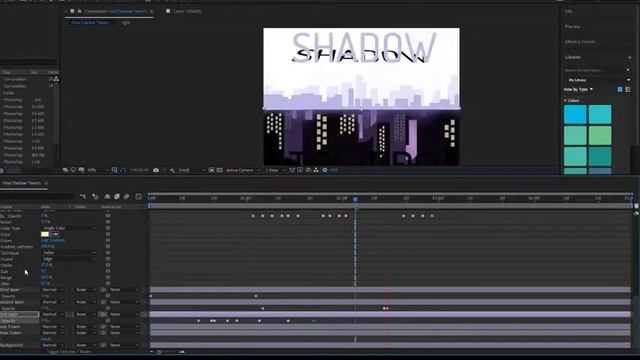Click the current timecode display in viewer
Image resolution: width=640 pixels, height=360 pixels.
click(x=139, y=170)
